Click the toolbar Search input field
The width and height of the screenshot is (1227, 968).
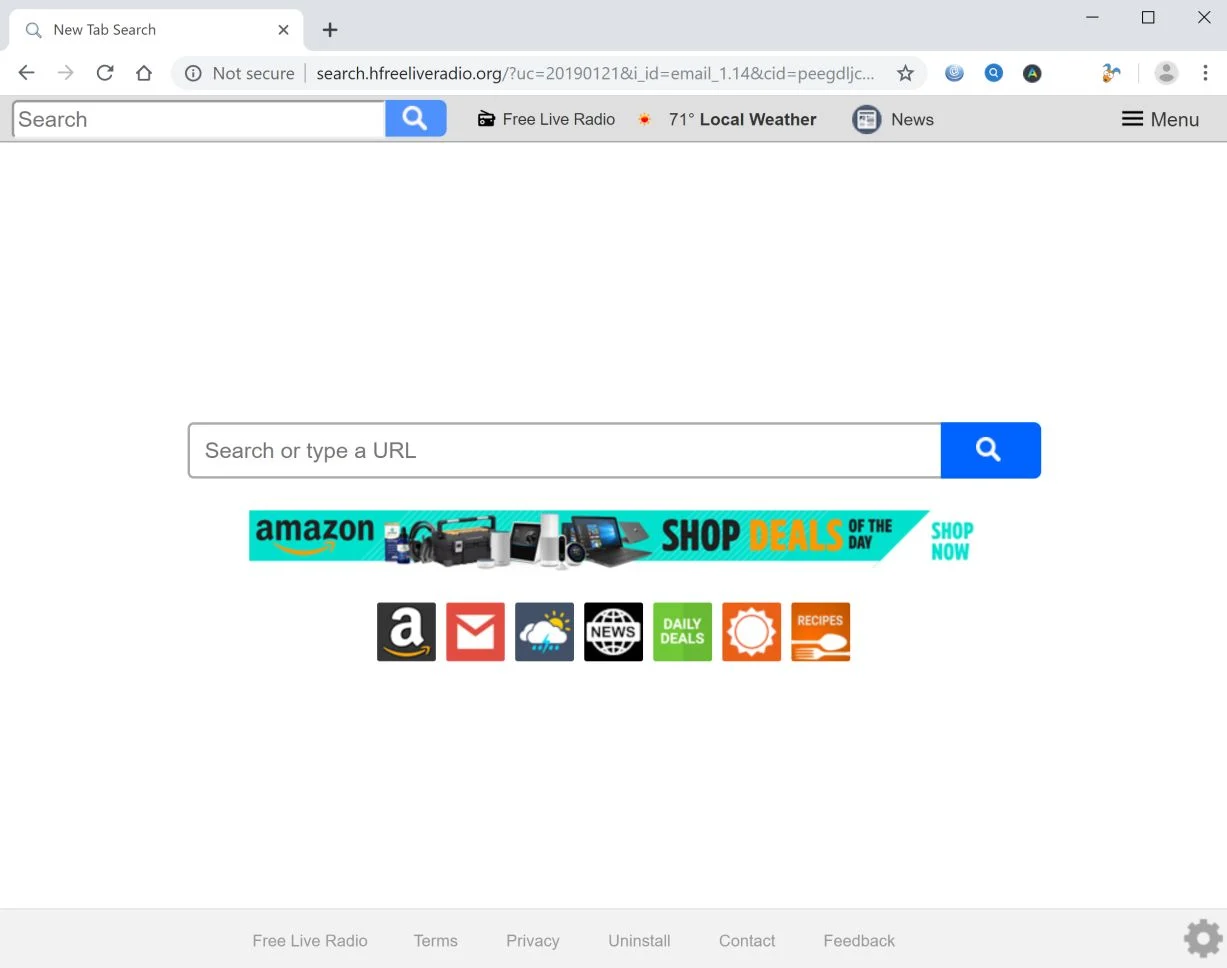click(200, 119)
